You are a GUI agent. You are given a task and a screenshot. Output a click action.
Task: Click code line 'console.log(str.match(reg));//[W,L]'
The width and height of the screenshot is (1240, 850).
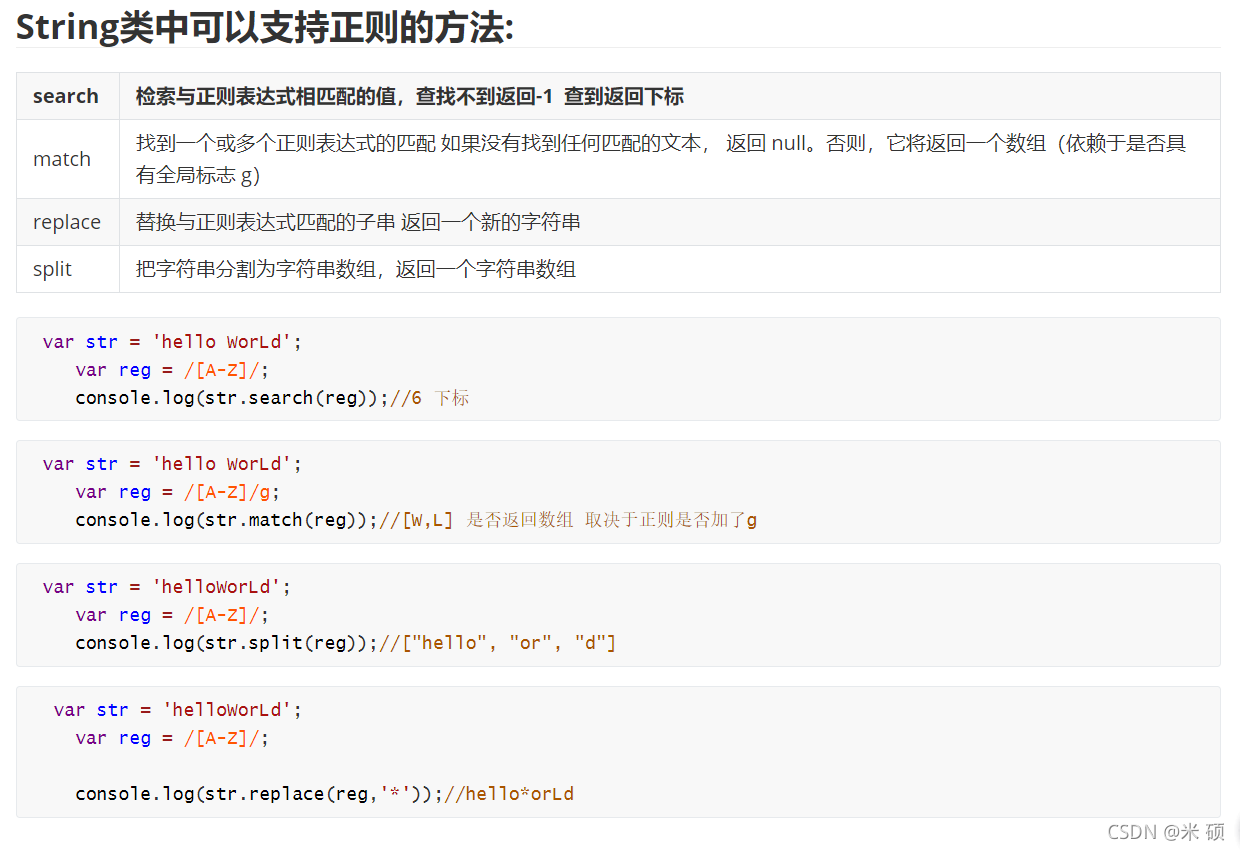coord(264,520)
